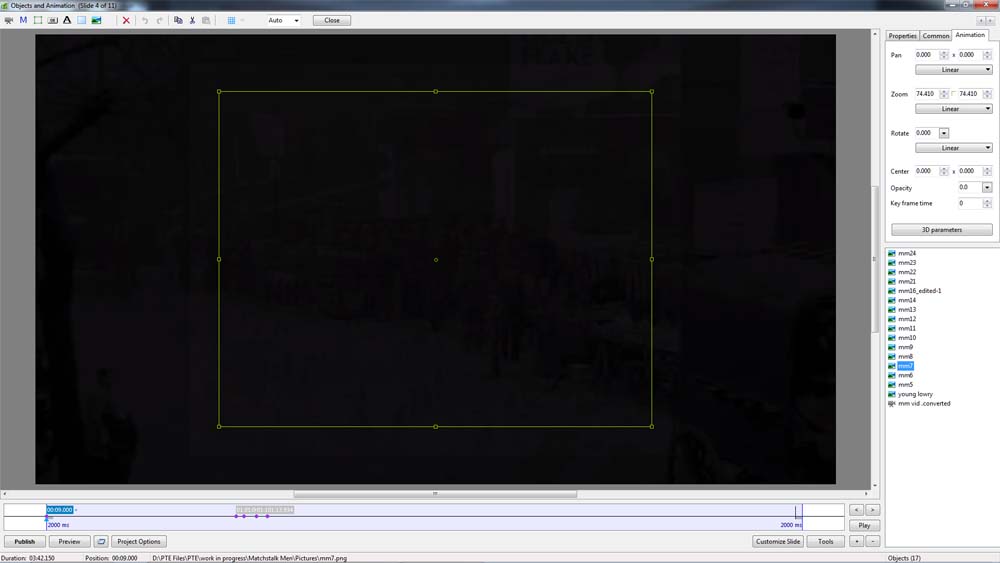The width and height of the screenshot is (1000, 563).
Task: Click the 00:09.000 keyframe on the timeline
Action: pos(60,510)
